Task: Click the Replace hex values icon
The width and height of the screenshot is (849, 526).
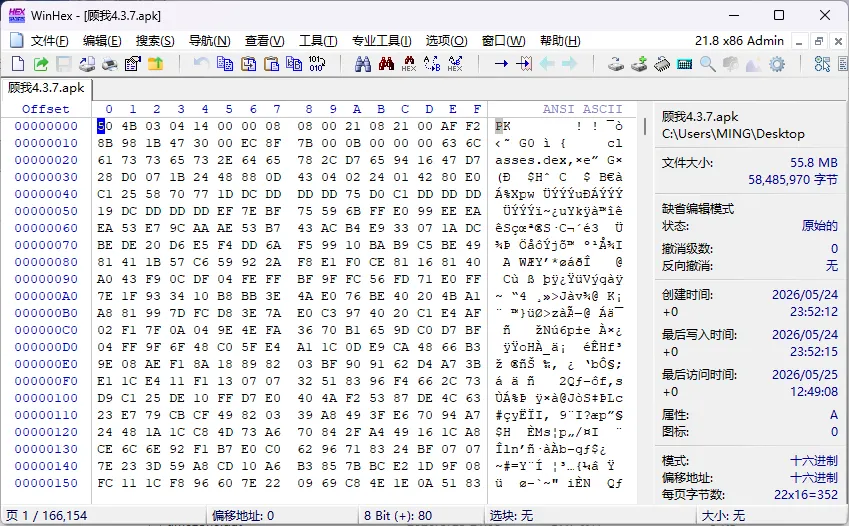Action: pos(455,64)
